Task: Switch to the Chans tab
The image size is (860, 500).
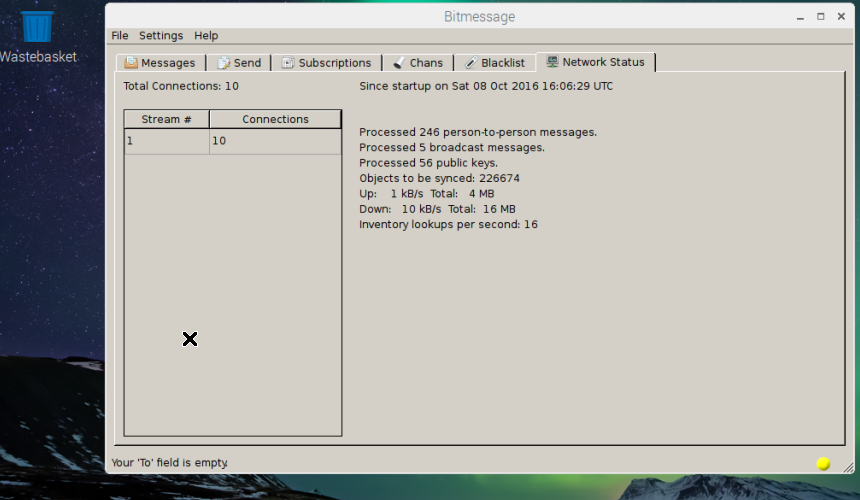Action: (x=418, y=63)
